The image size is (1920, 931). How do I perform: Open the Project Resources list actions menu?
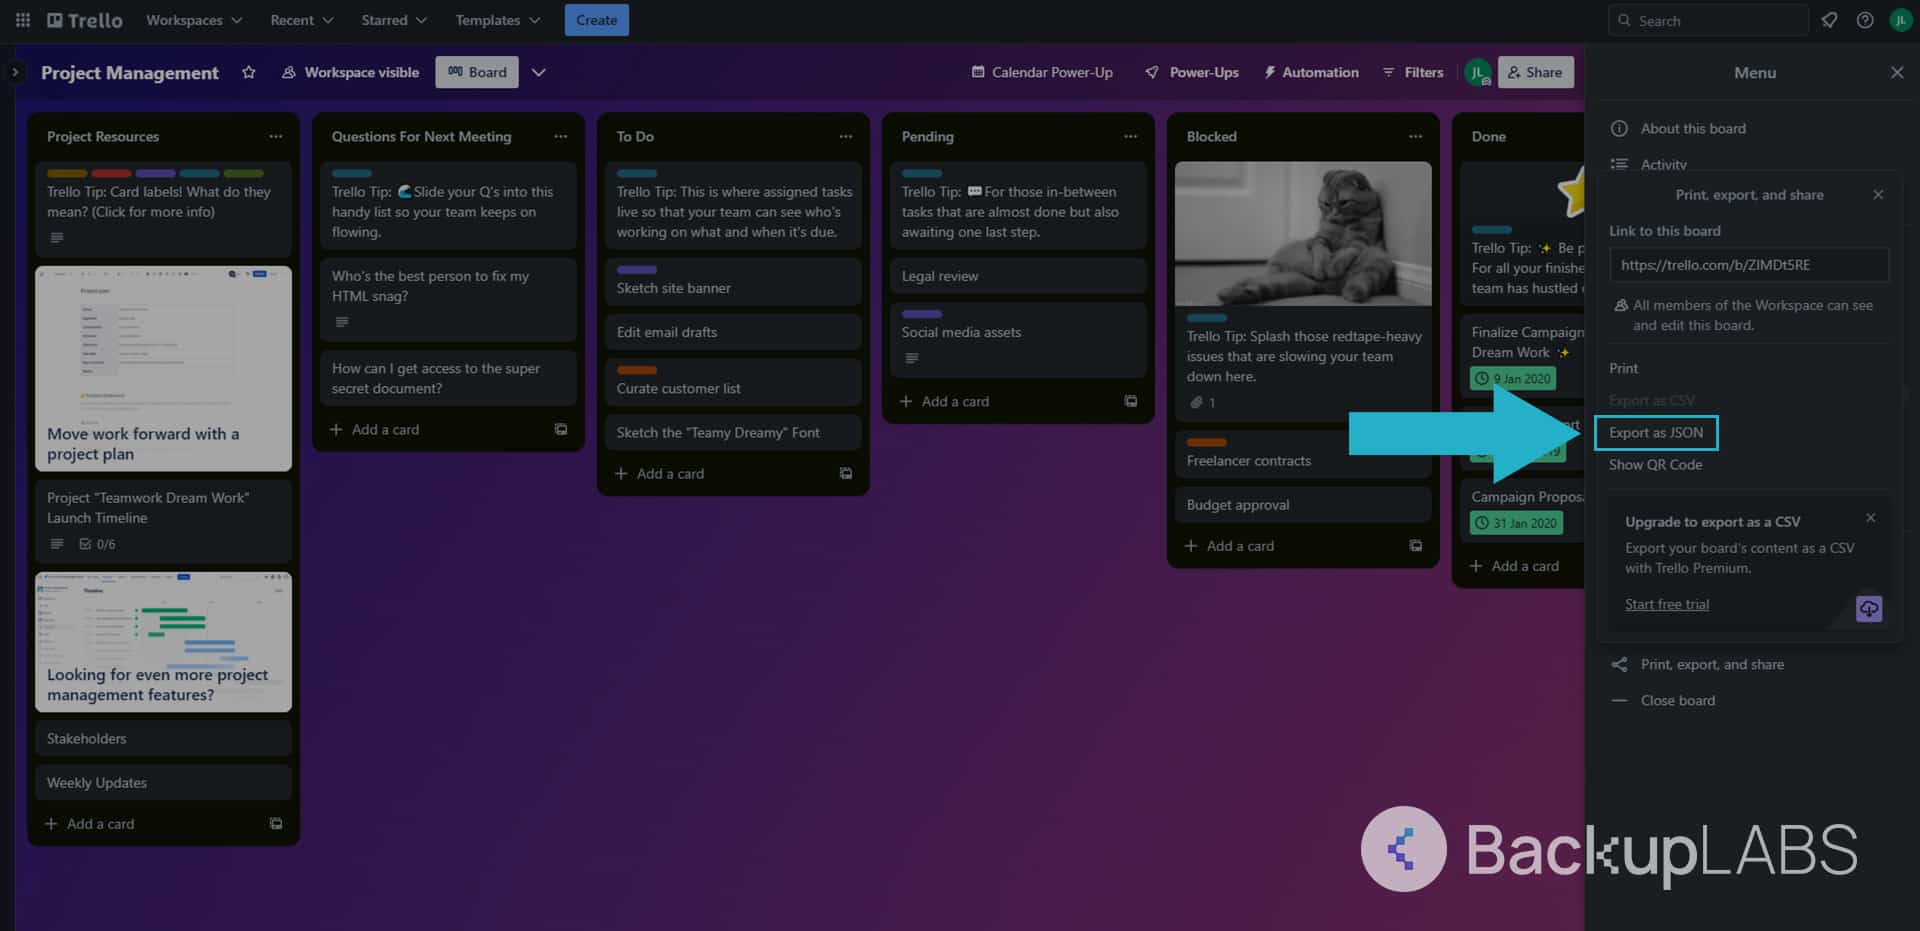pos(276,136)
